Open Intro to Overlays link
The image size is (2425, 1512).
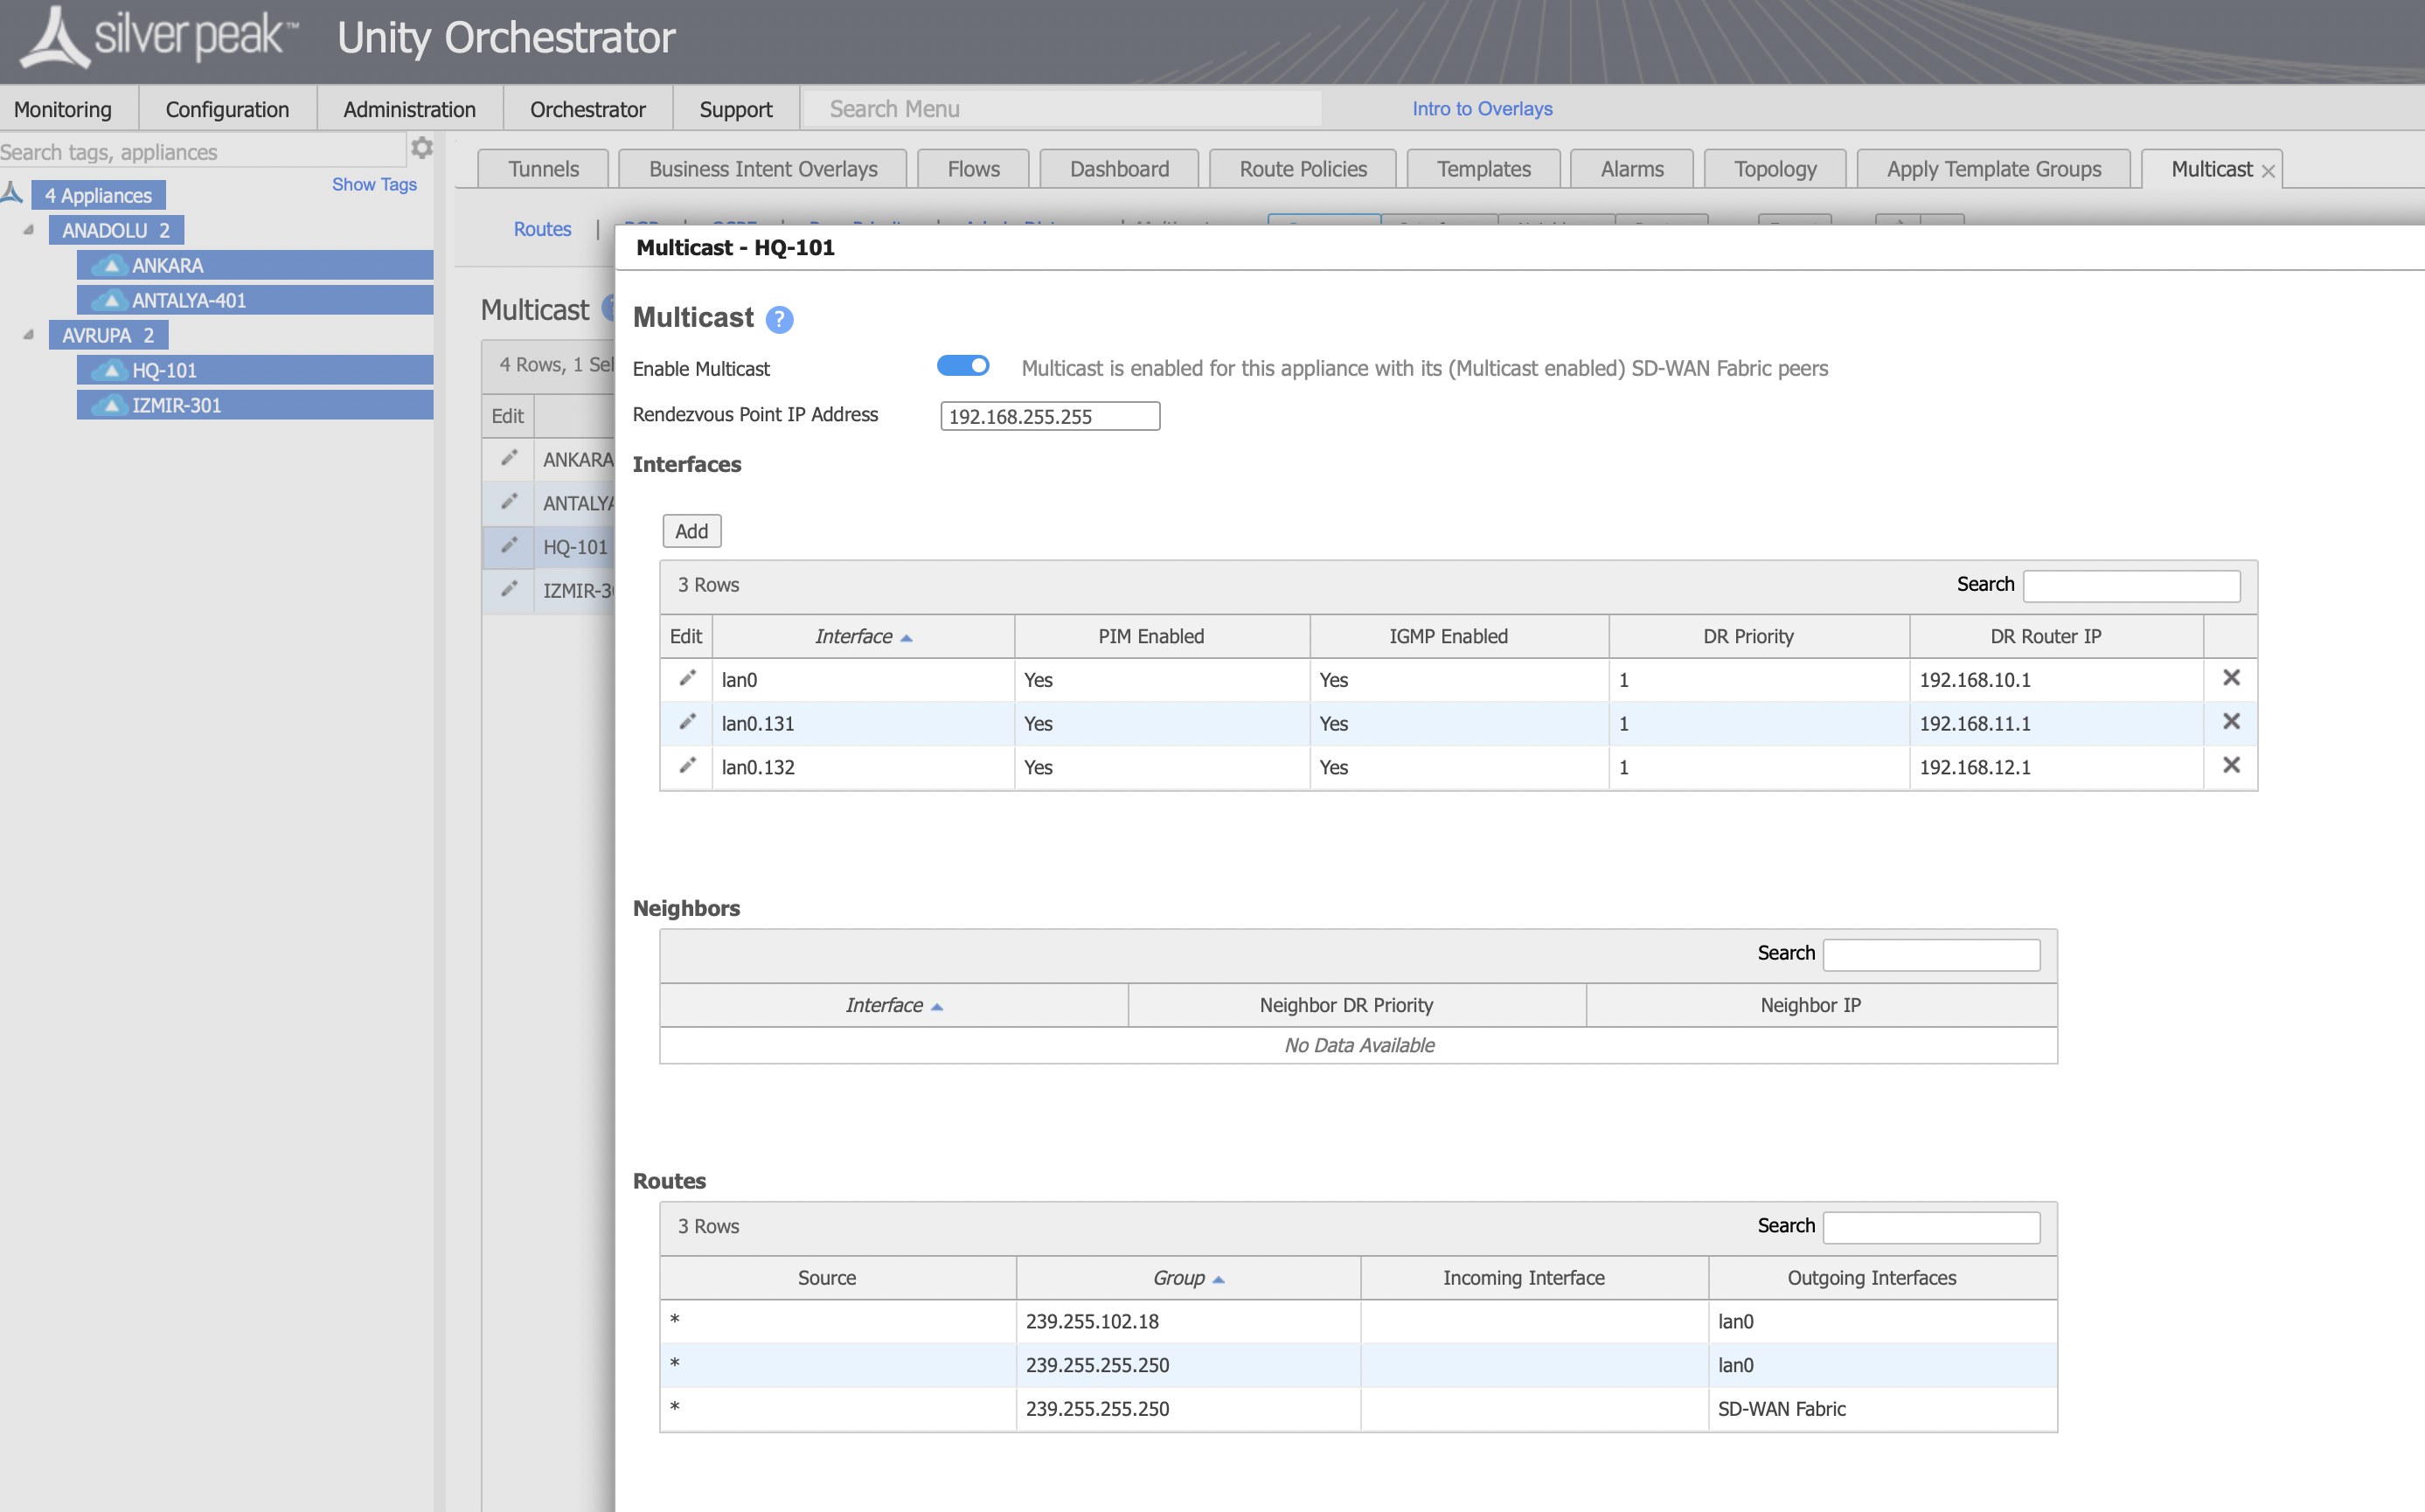[1482, 108]
